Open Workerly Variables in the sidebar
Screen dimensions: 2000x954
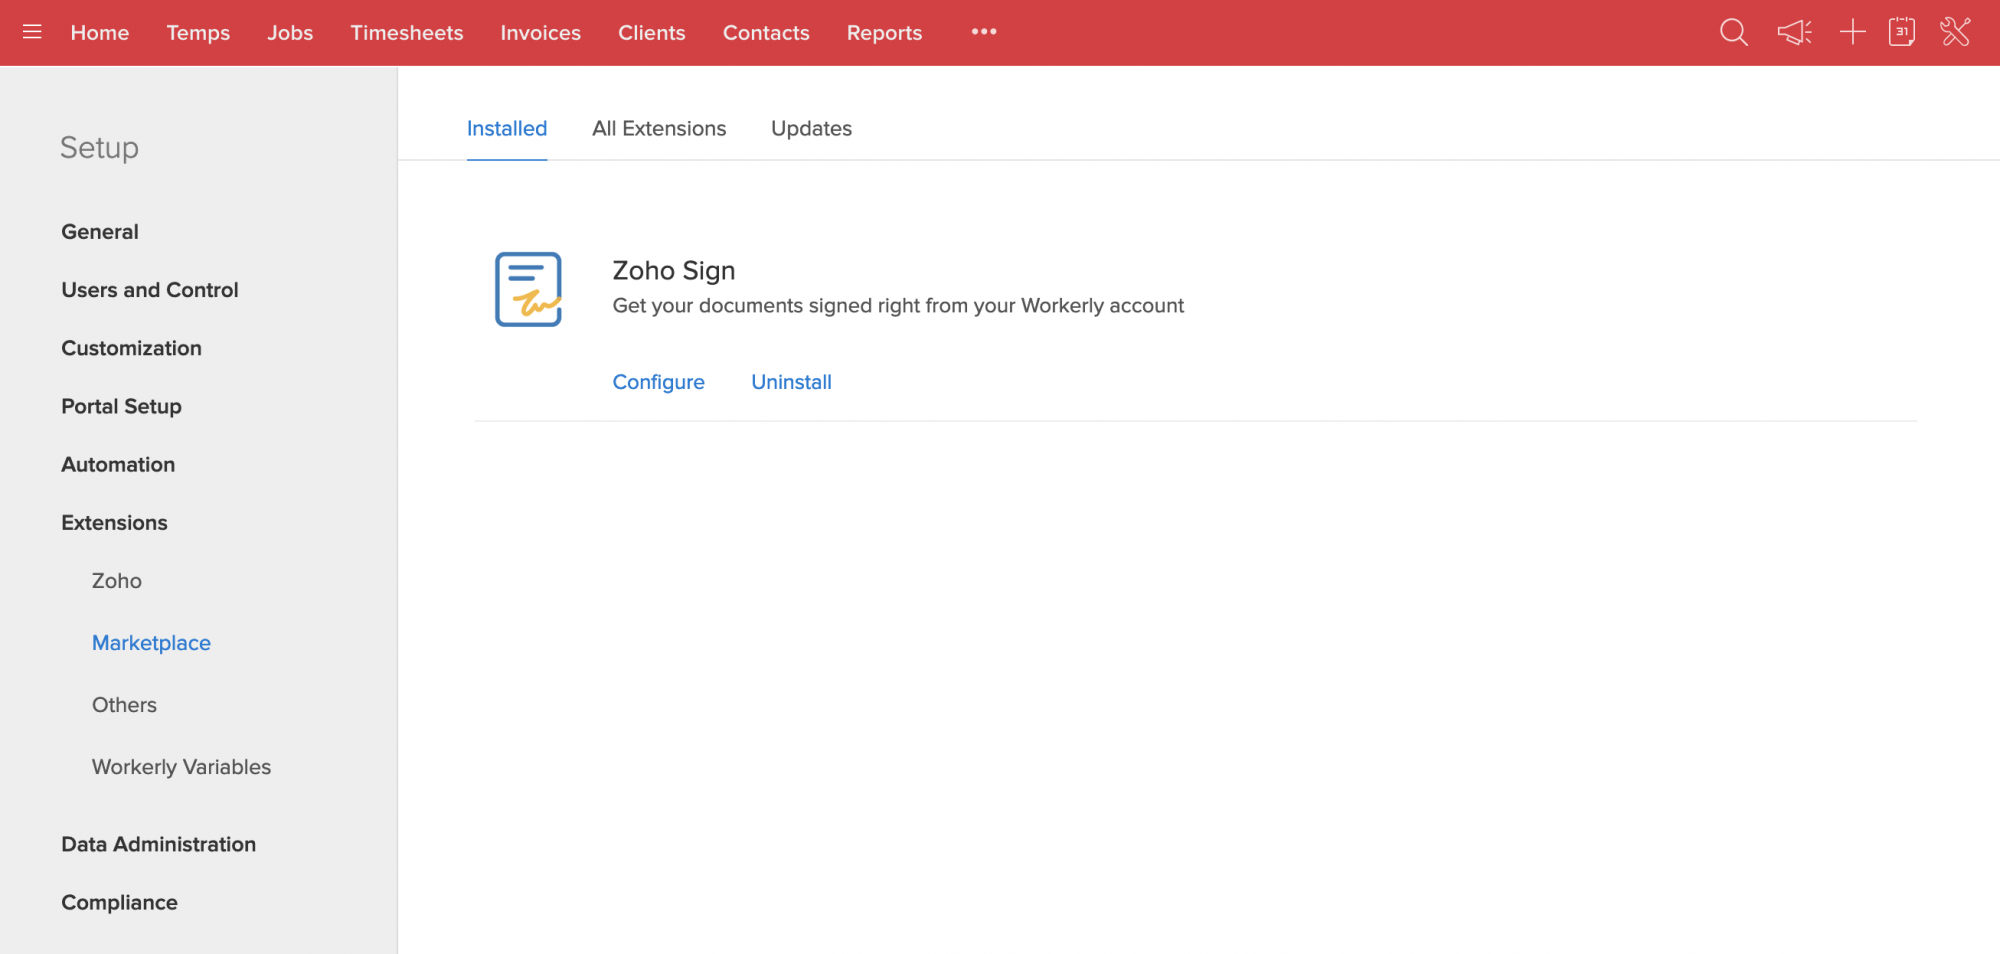pos(182,767)
